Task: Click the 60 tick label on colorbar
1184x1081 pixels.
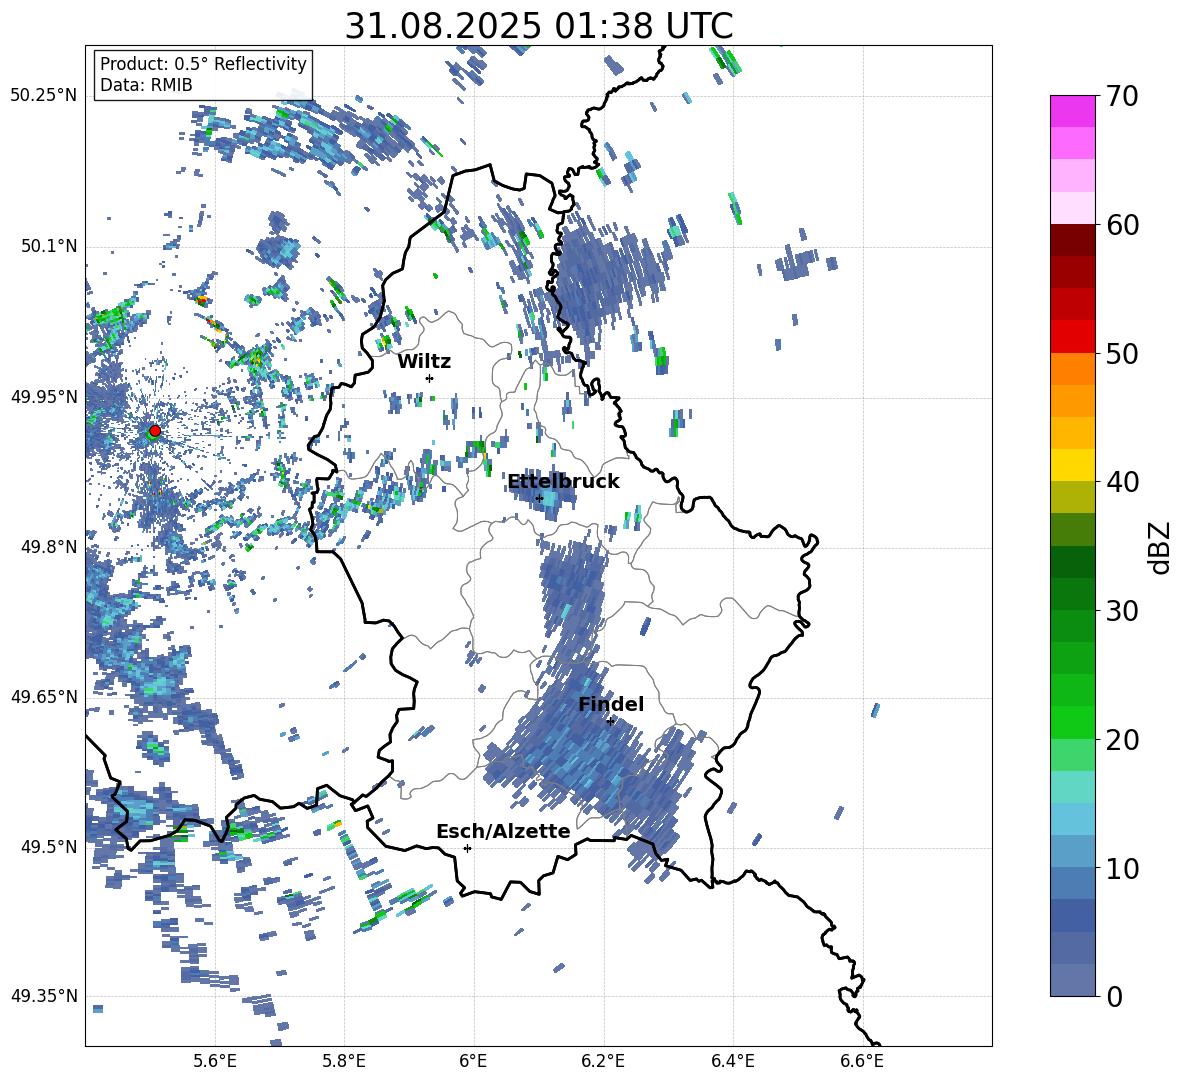Action: [x=1122, y=225]
